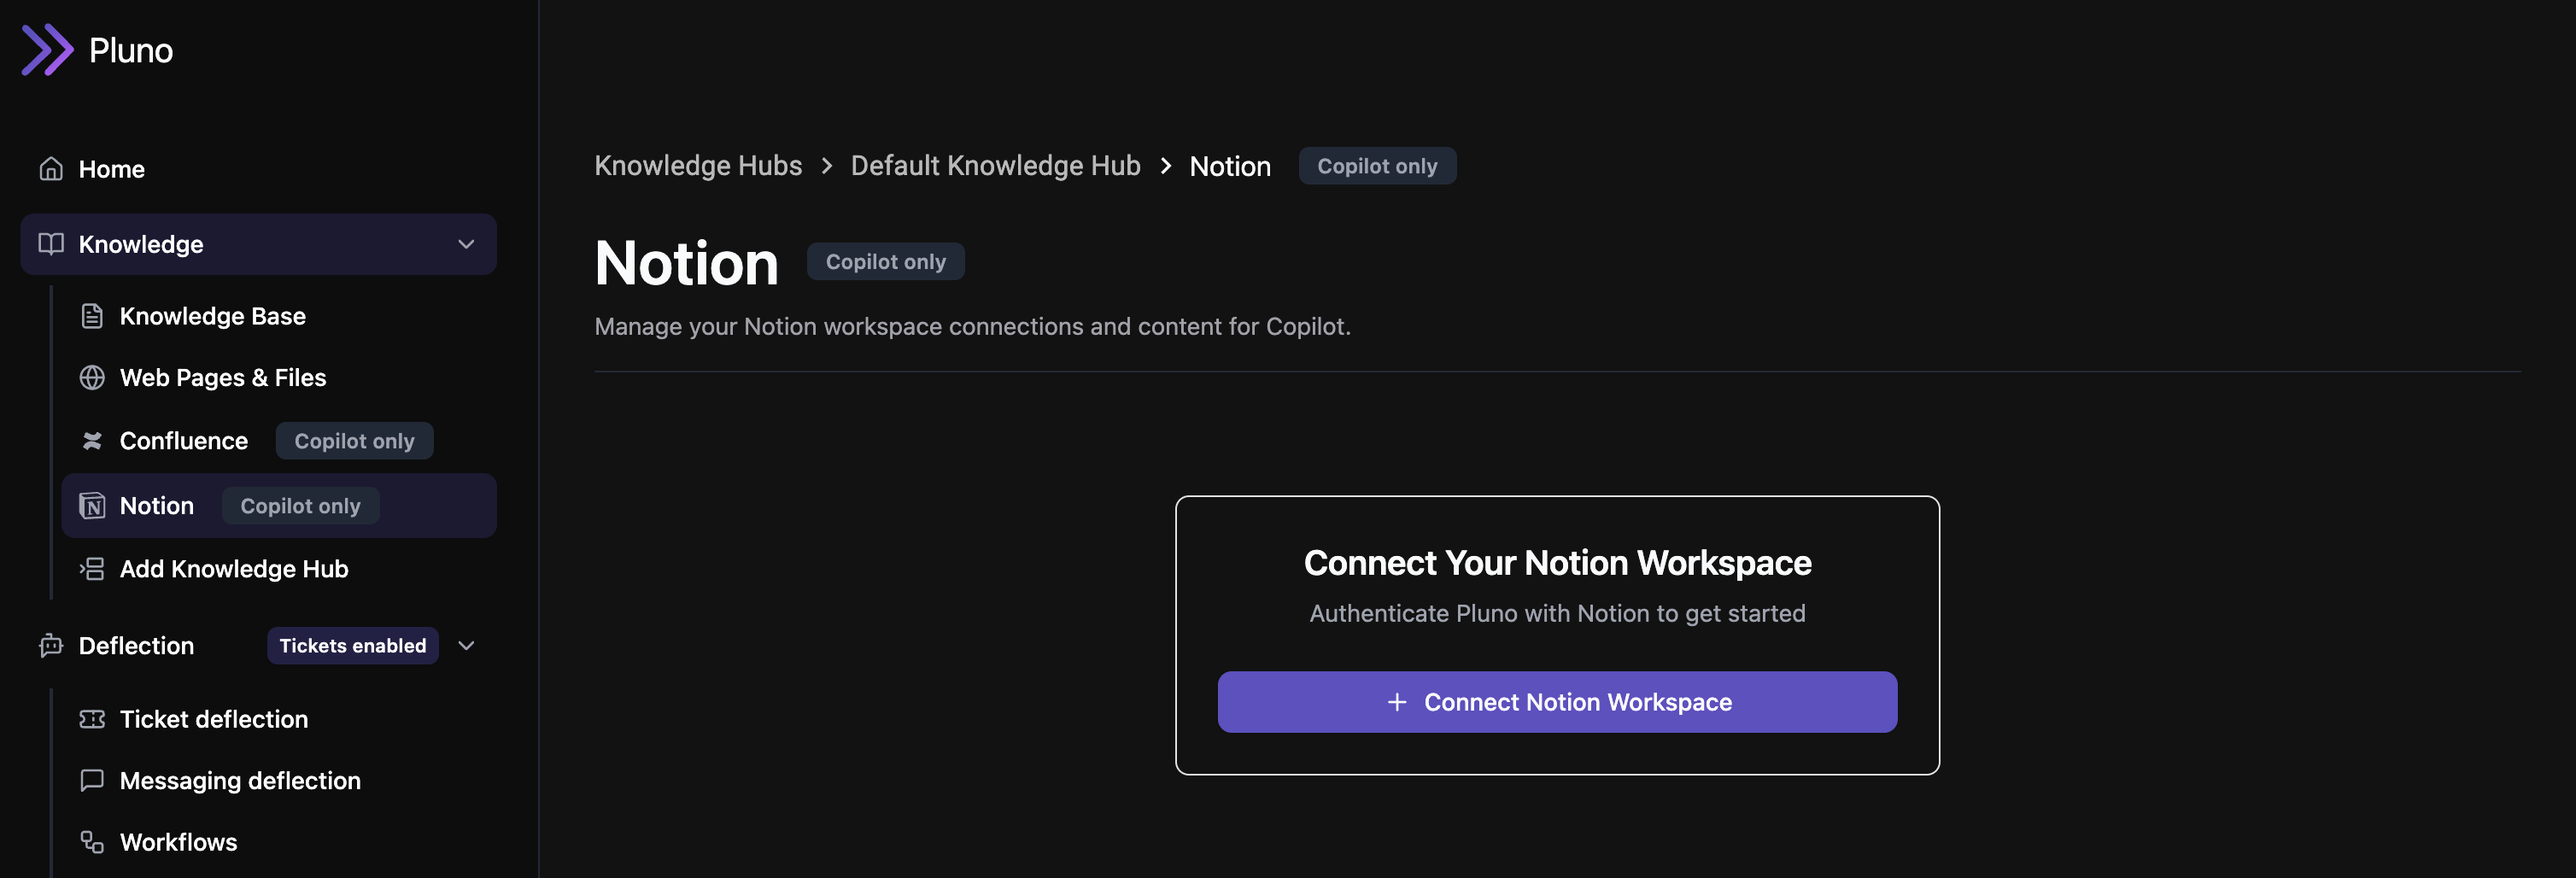Collapse the Knowledge section chevron
This screenshot has width=2576, height=878.
[x=466, y=244]
